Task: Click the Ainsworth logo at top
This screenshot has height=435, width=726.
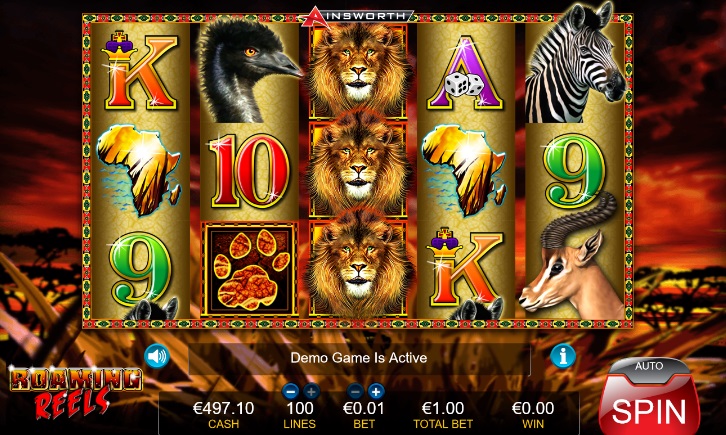Action: (x=356, y=16)
